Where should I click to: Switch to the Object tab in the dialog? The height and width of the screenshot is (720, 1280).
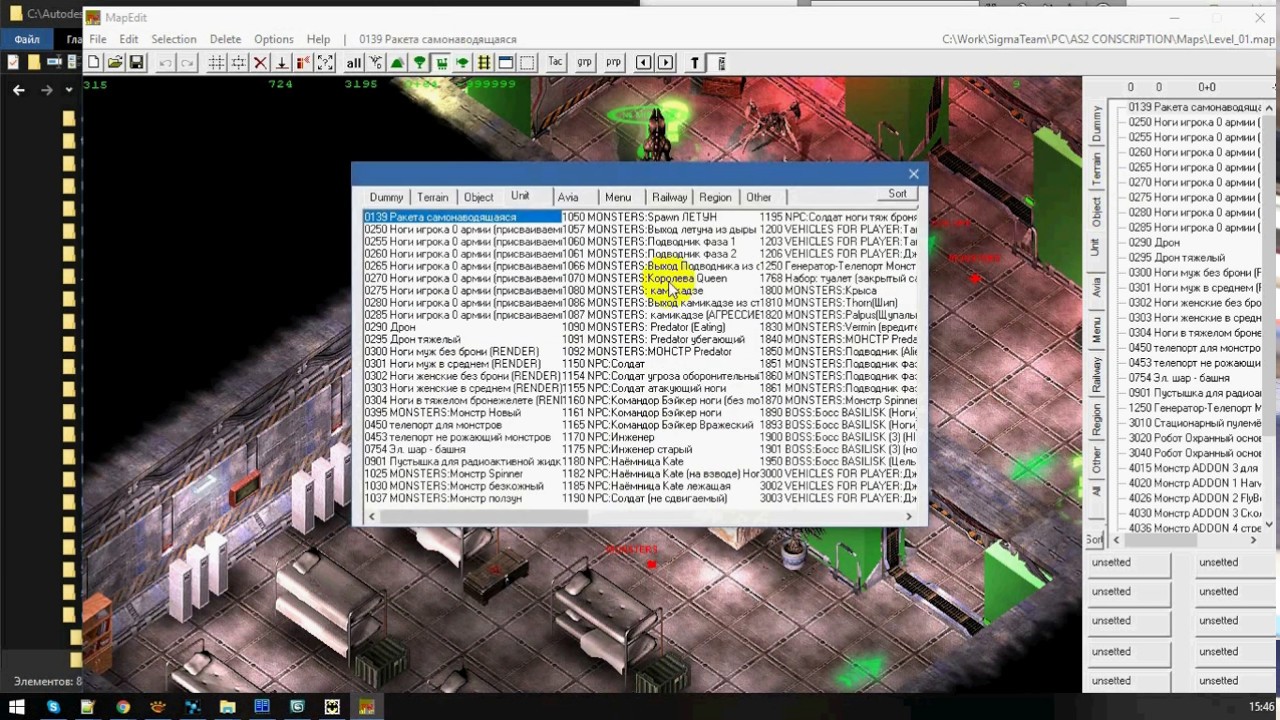click(478, 197)
